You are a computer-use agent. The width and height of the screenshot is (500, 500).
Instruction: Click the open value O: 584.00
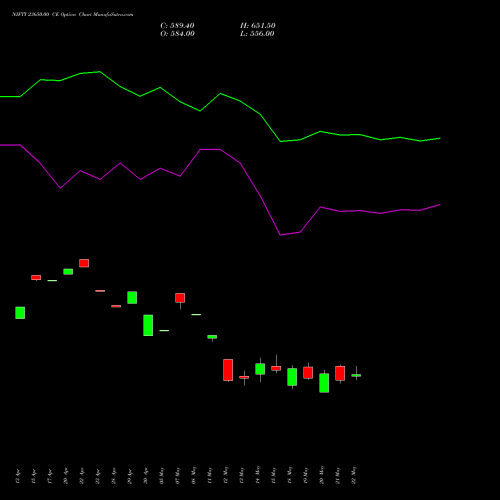[177, 34]
